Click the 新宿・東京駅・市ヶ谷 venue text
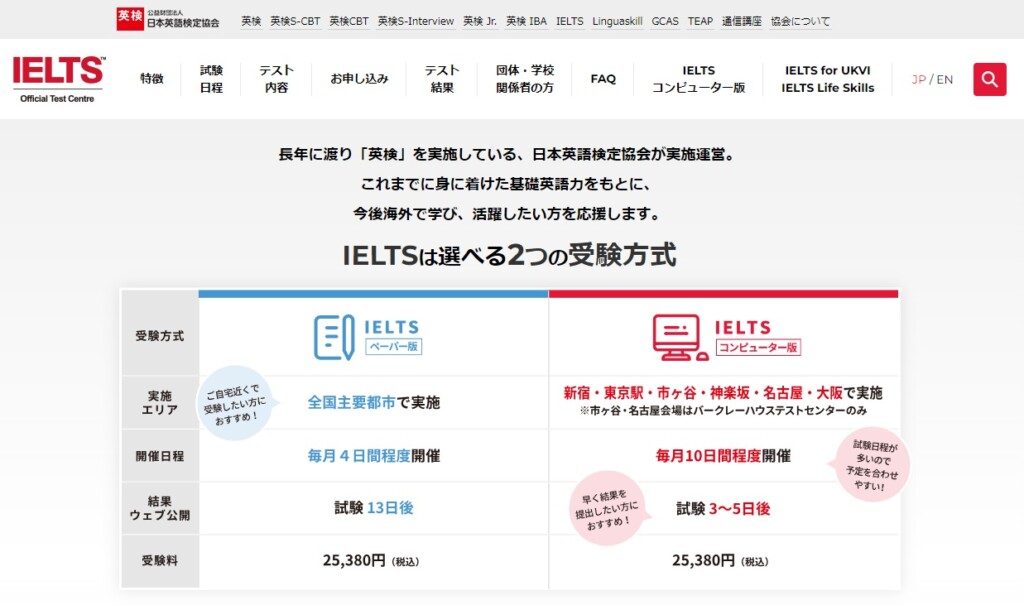Image resolution: width=1024 pixels, height=605 pixels. 723,393
